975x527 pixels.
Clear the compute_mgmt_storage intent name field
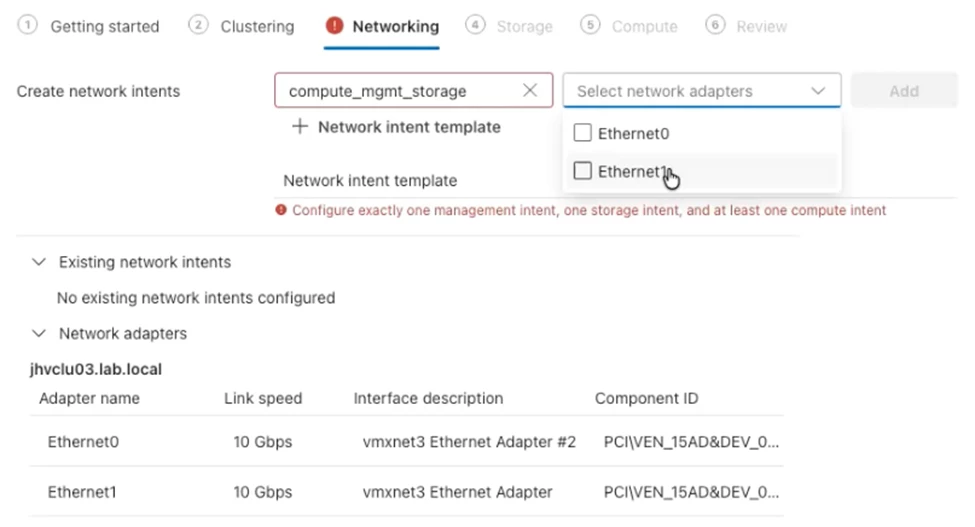pos(530,91)
